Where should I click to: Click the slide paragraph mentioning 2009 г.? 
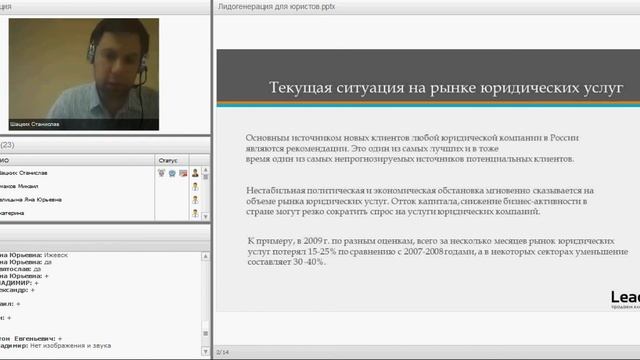[x=438, y=251]
